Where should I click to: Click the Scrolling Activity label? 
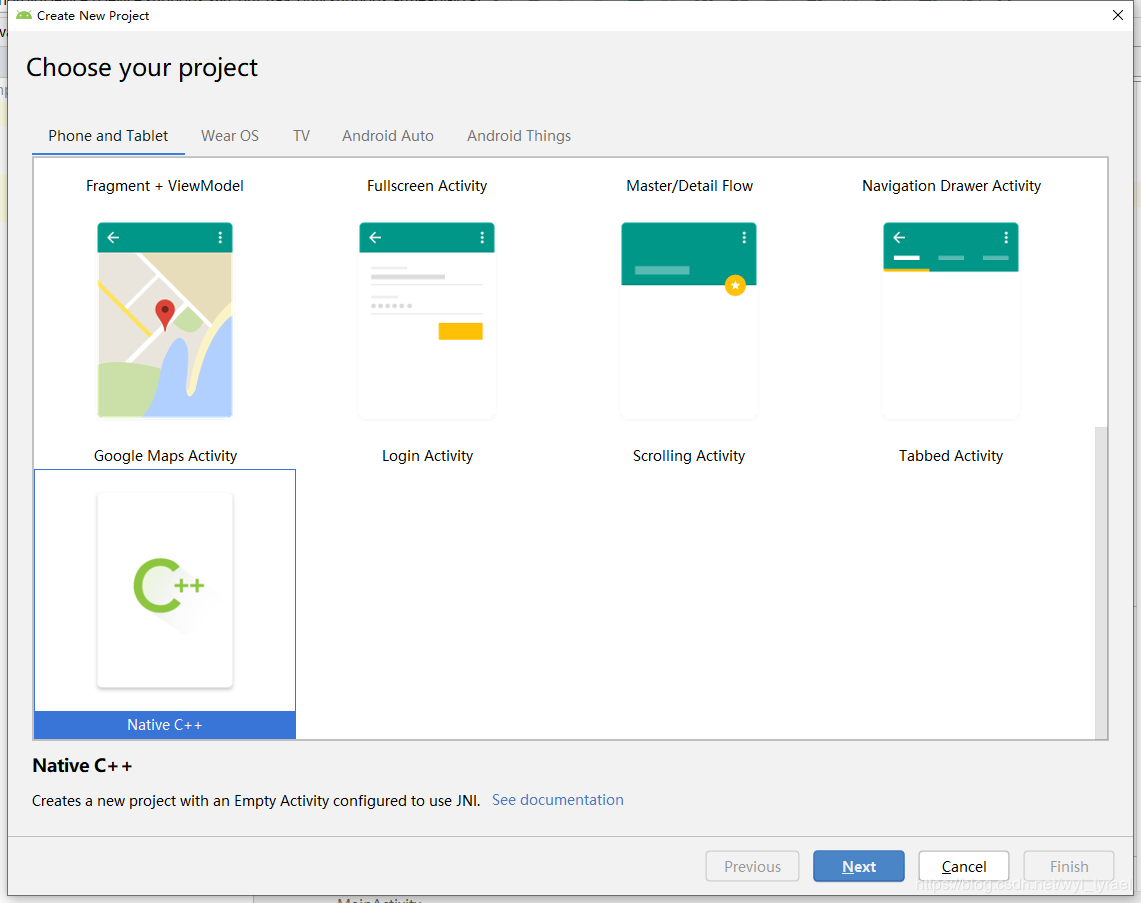(x=689, y=456)
